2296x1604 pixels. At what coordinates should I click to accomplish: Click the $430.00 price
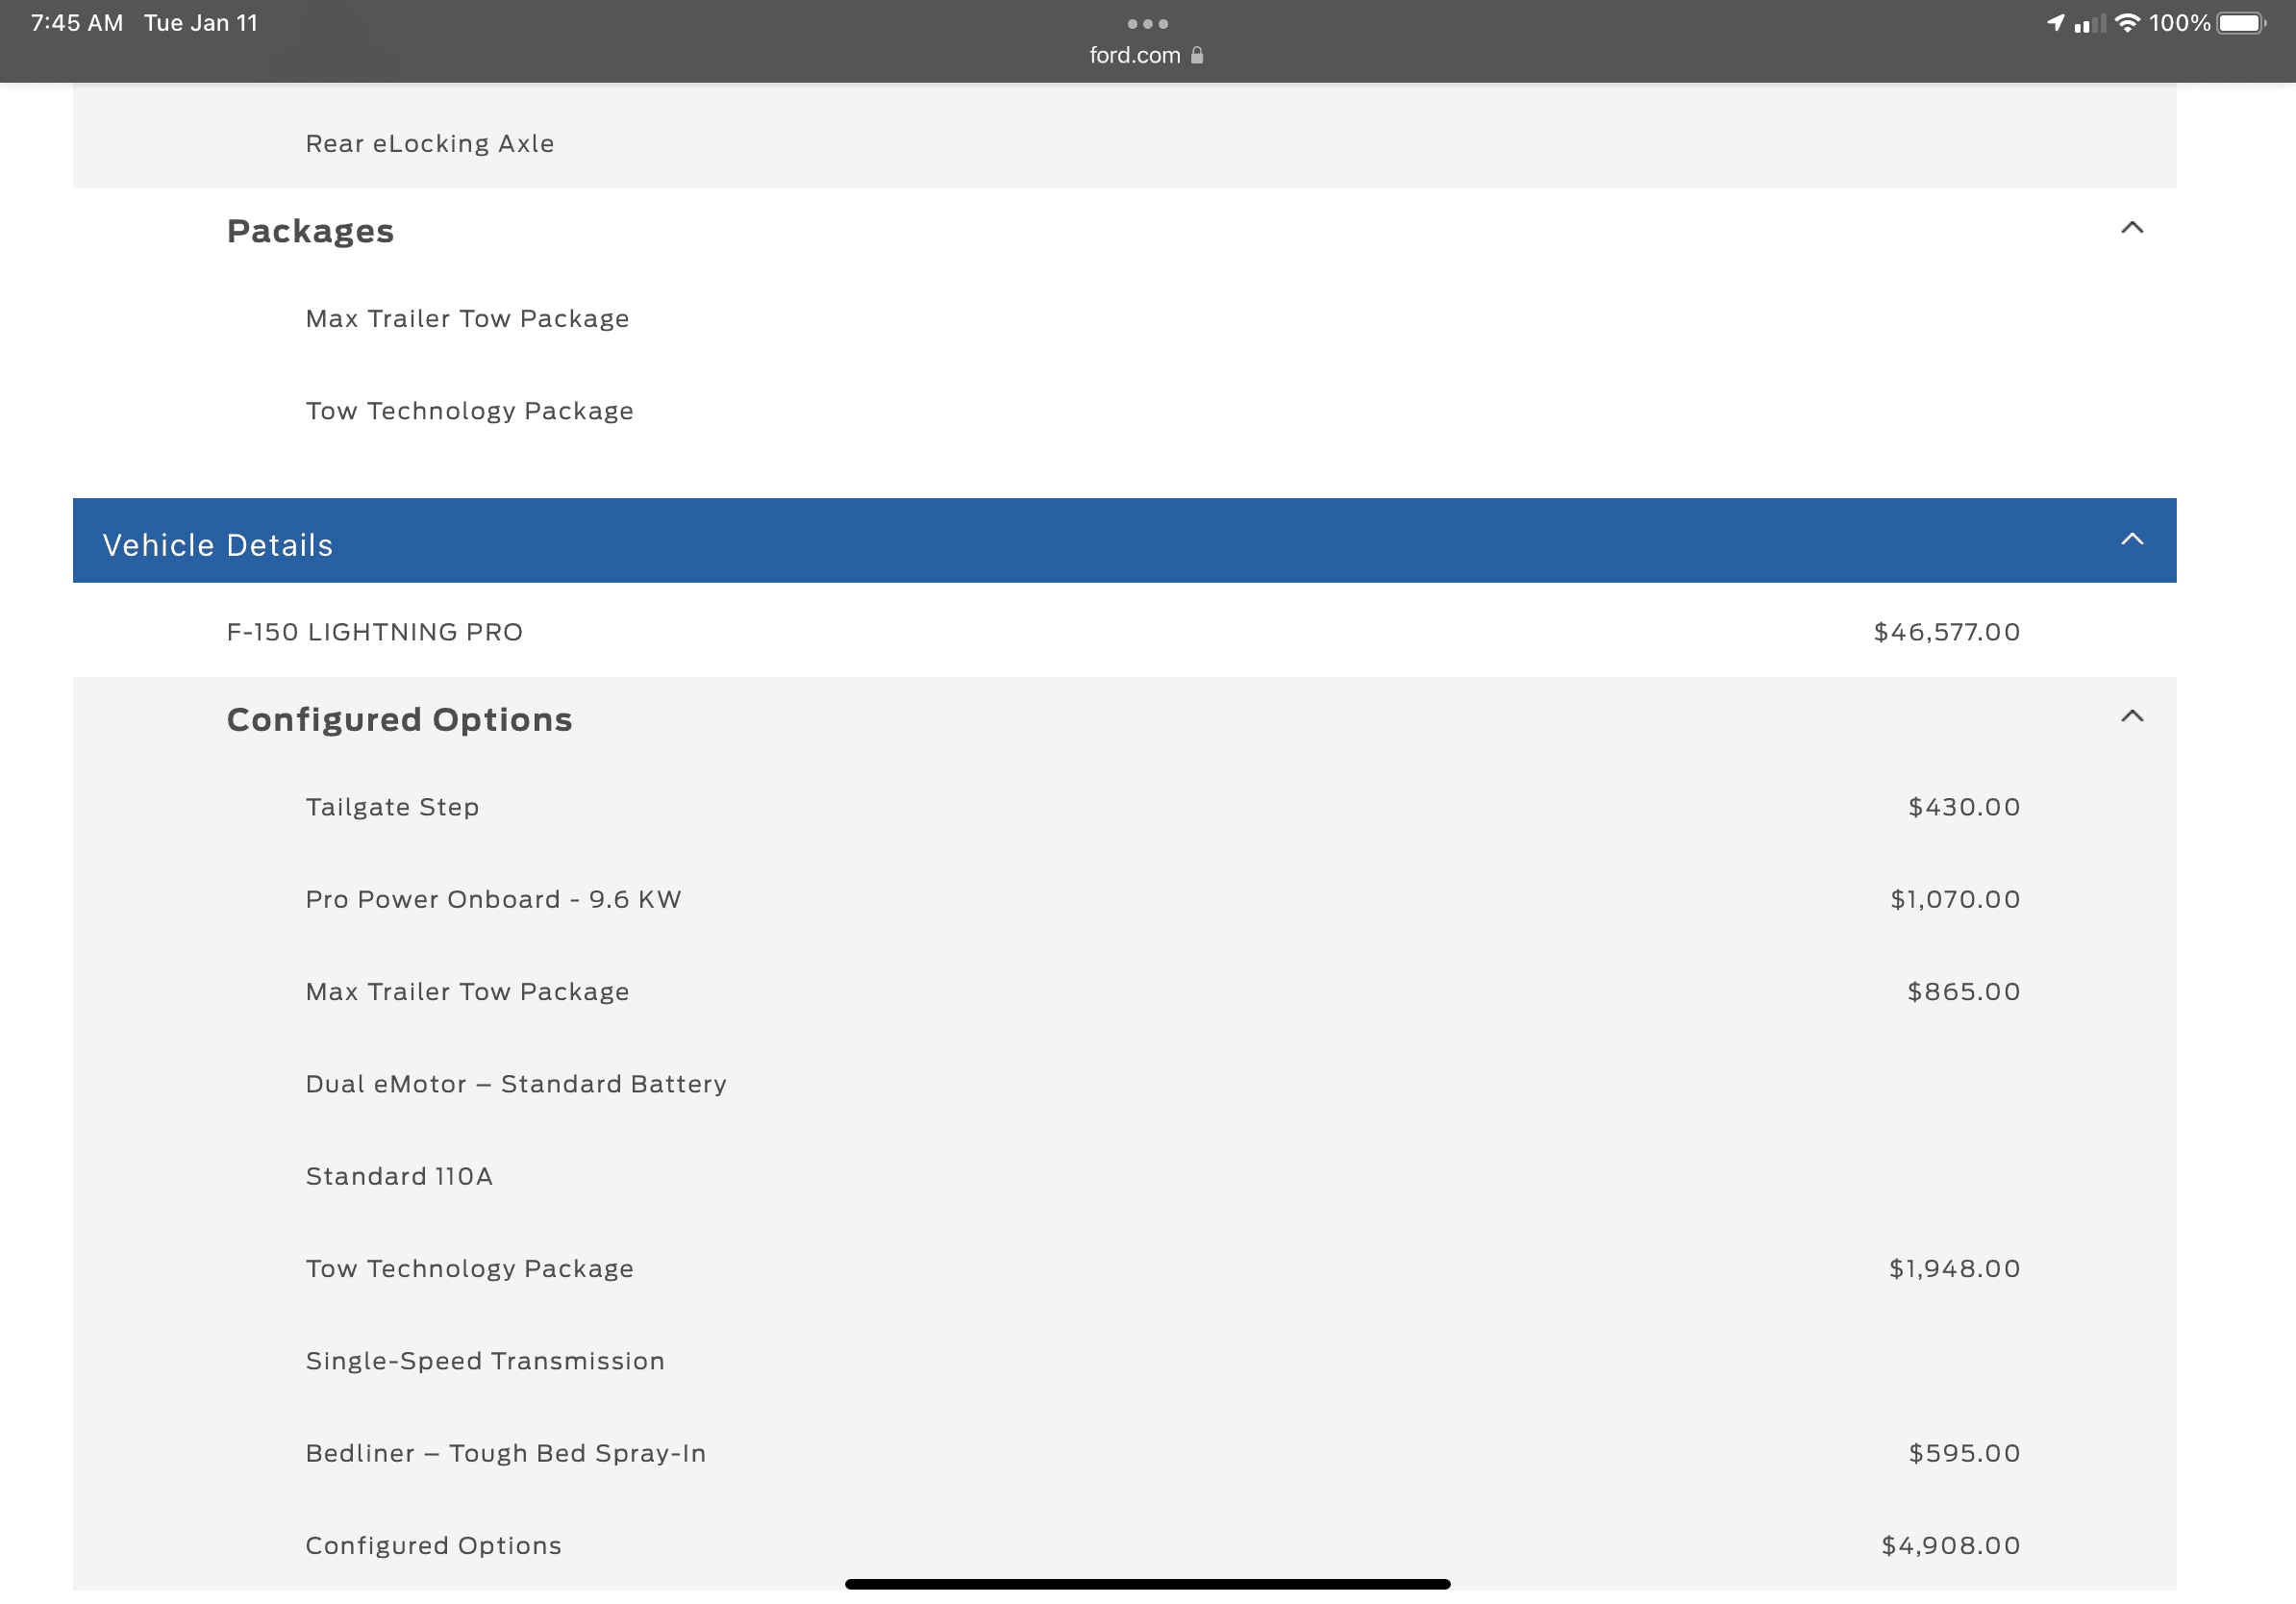click(1963, 807)
